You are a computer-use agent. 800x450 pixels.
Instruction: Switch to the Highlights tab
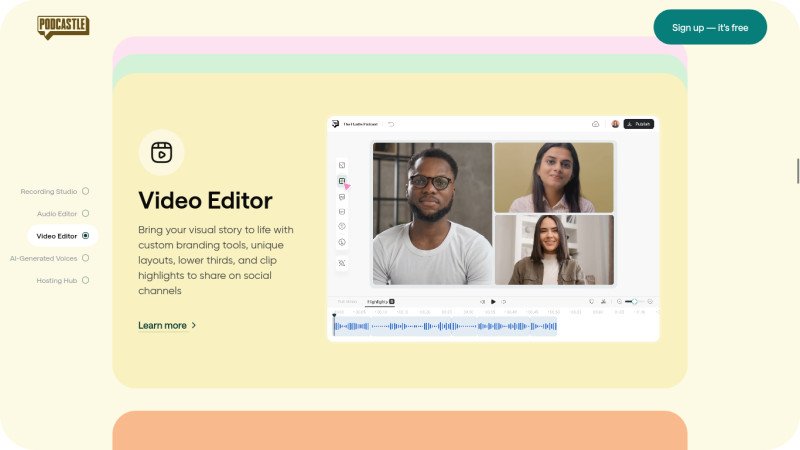[380, 301]
